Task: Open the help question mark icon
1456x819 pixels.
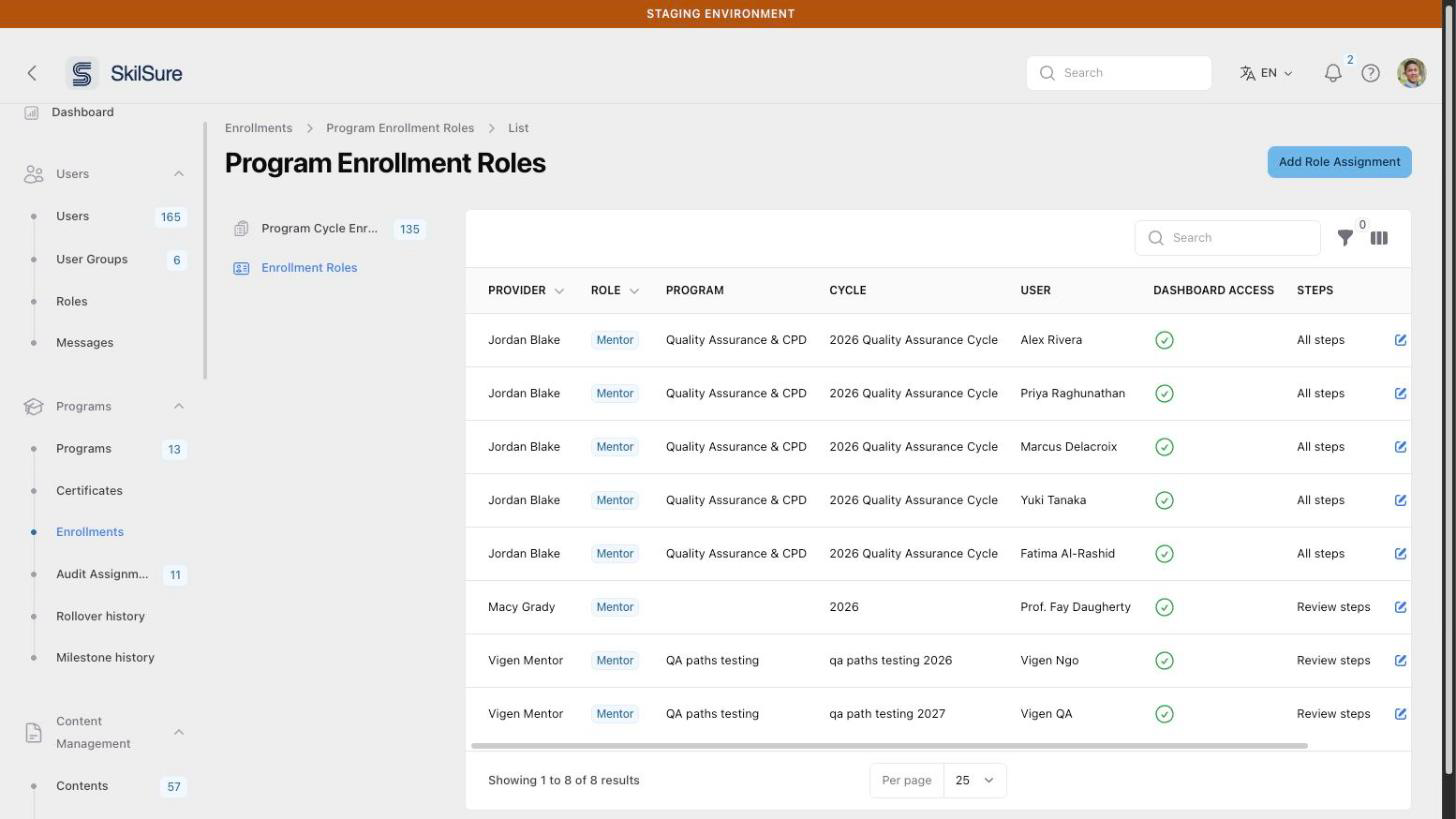Action: pos(1371,73)
